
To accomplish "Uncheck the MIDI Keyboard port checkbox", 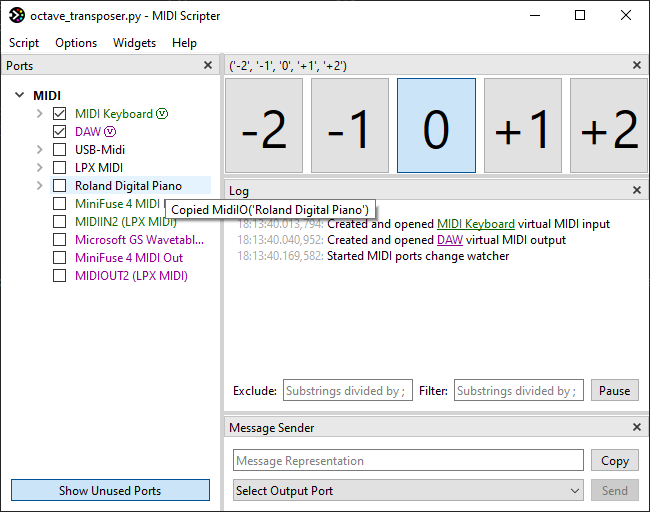I will [x=60, y=114].
